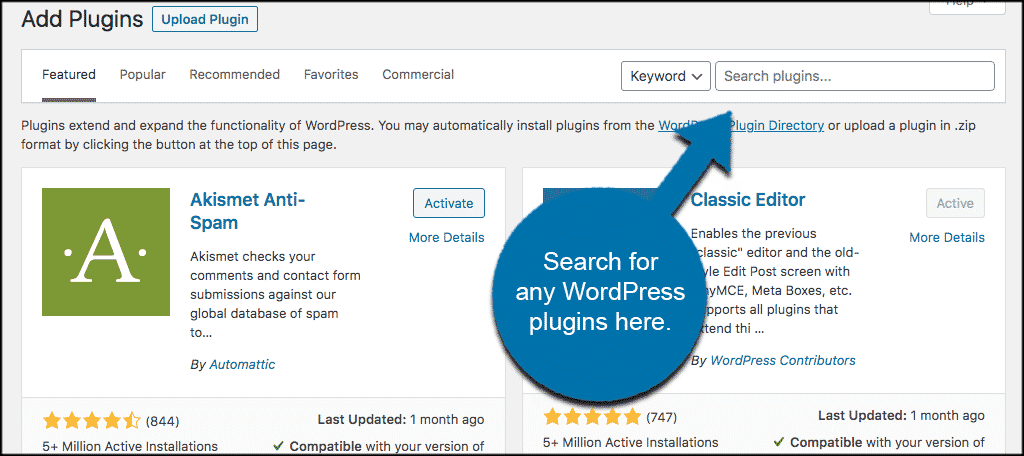Open the Featured plugins tab

click(69, 74)
